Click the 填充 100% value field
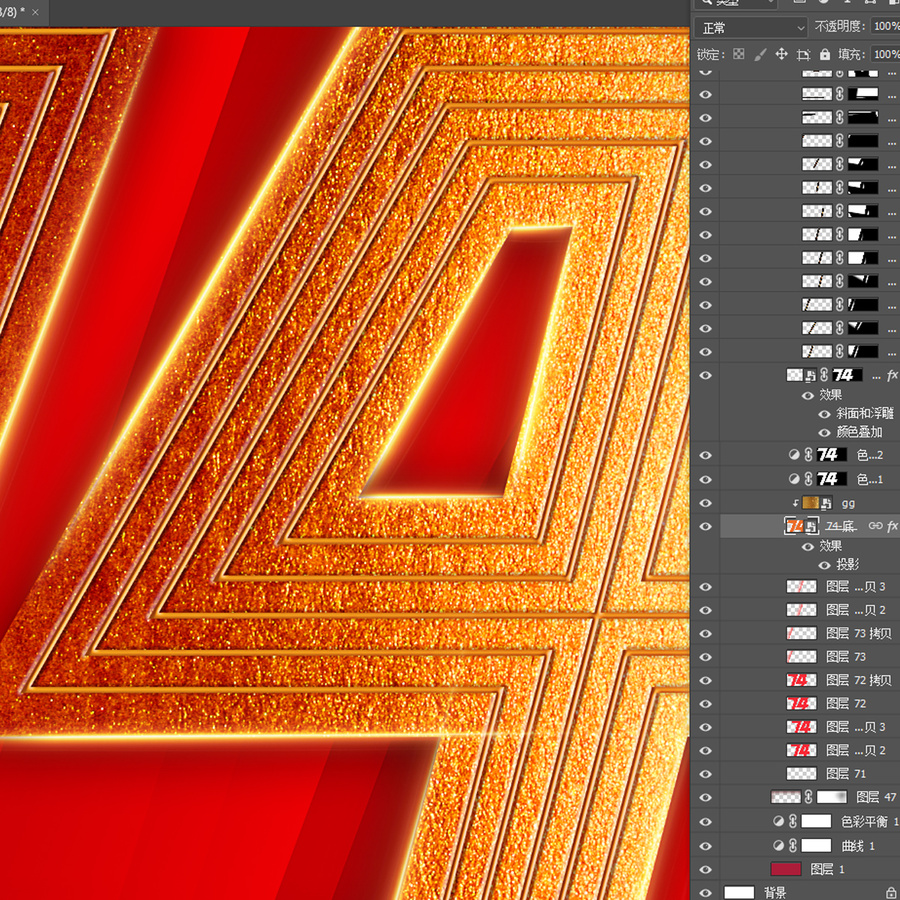The height and width of the screenshot is (900, 900). [x=885, y=54]
